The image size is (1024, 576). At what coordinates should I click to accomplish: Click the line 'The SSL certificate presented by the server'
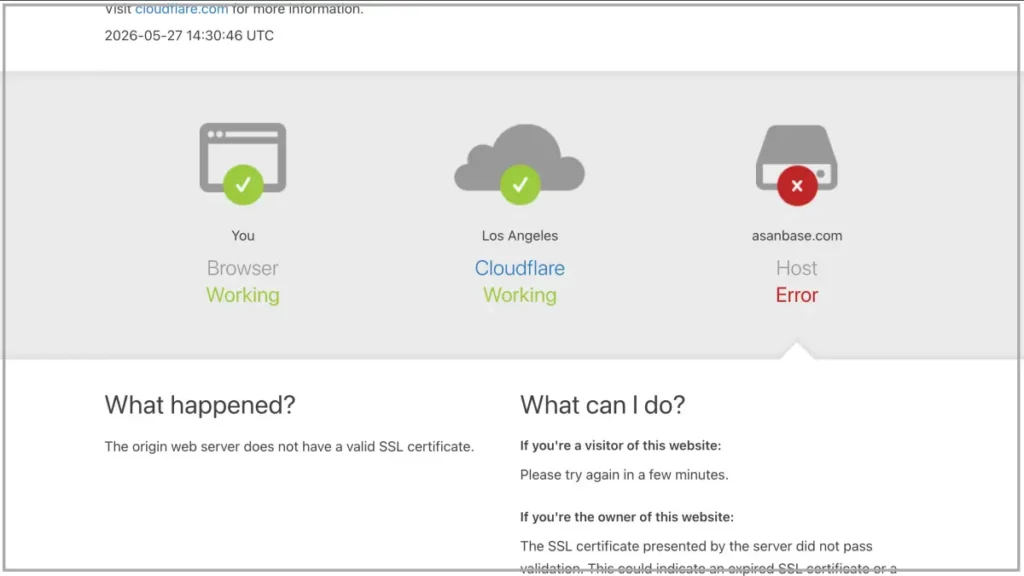pyautogui.click(x=696, y=546)
